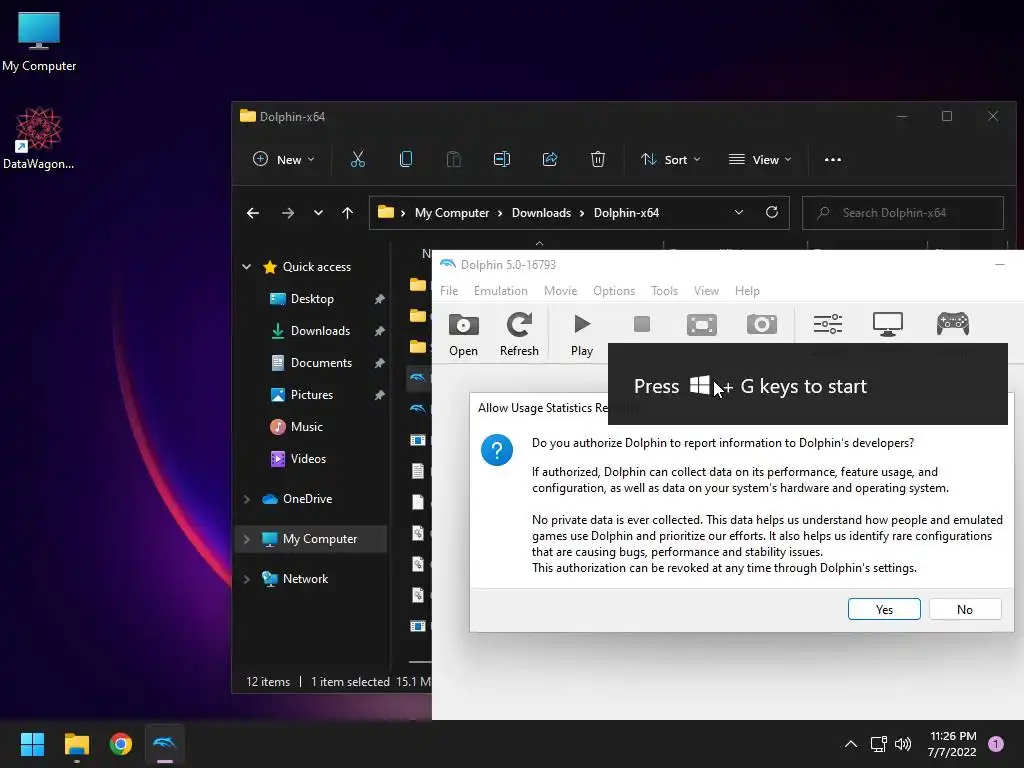Click Downloads in the address breadcrumb

(541, 213)
